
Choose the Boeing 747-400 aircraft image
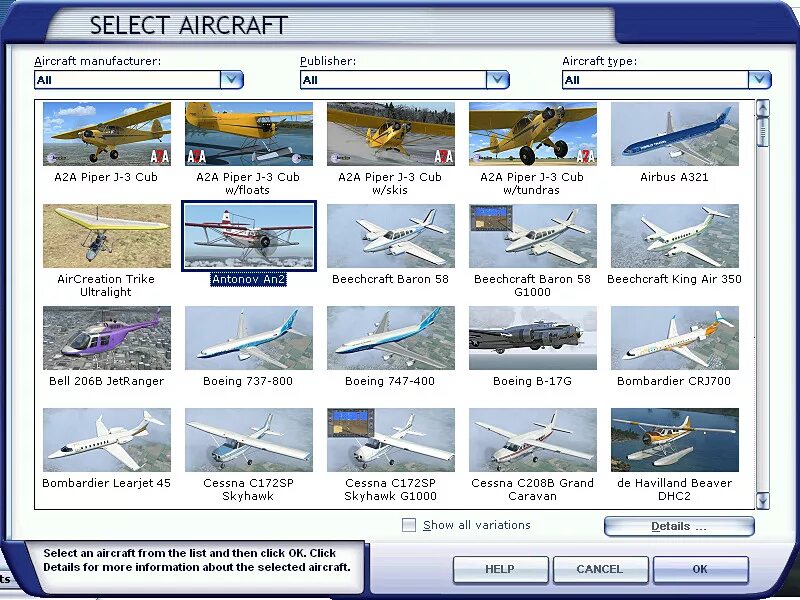tap(391, 338)
